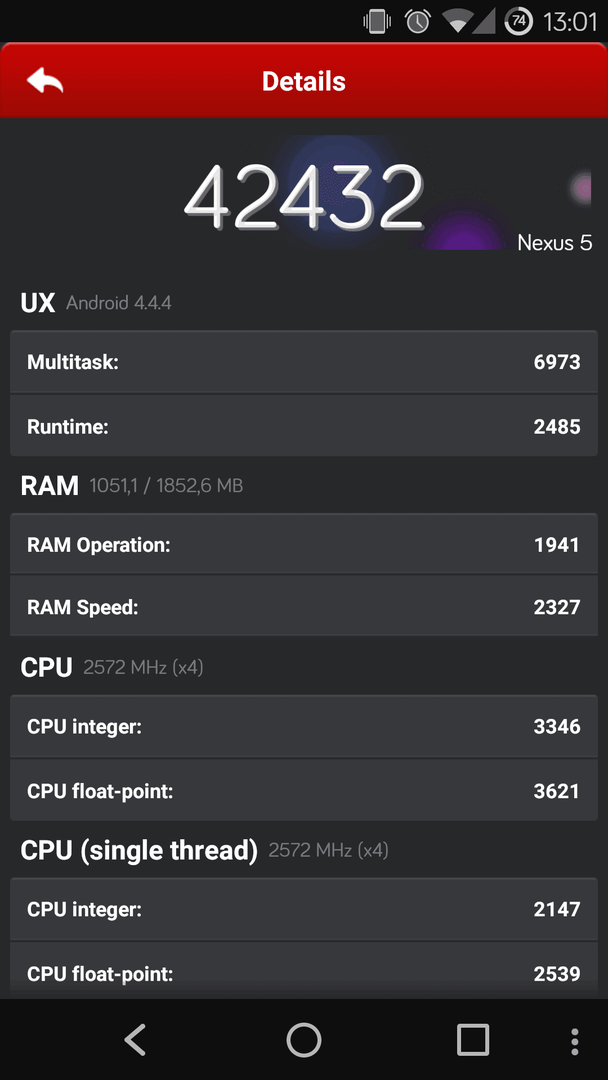Tap the Details title text
608x1080 pixels.
(304, 81)
